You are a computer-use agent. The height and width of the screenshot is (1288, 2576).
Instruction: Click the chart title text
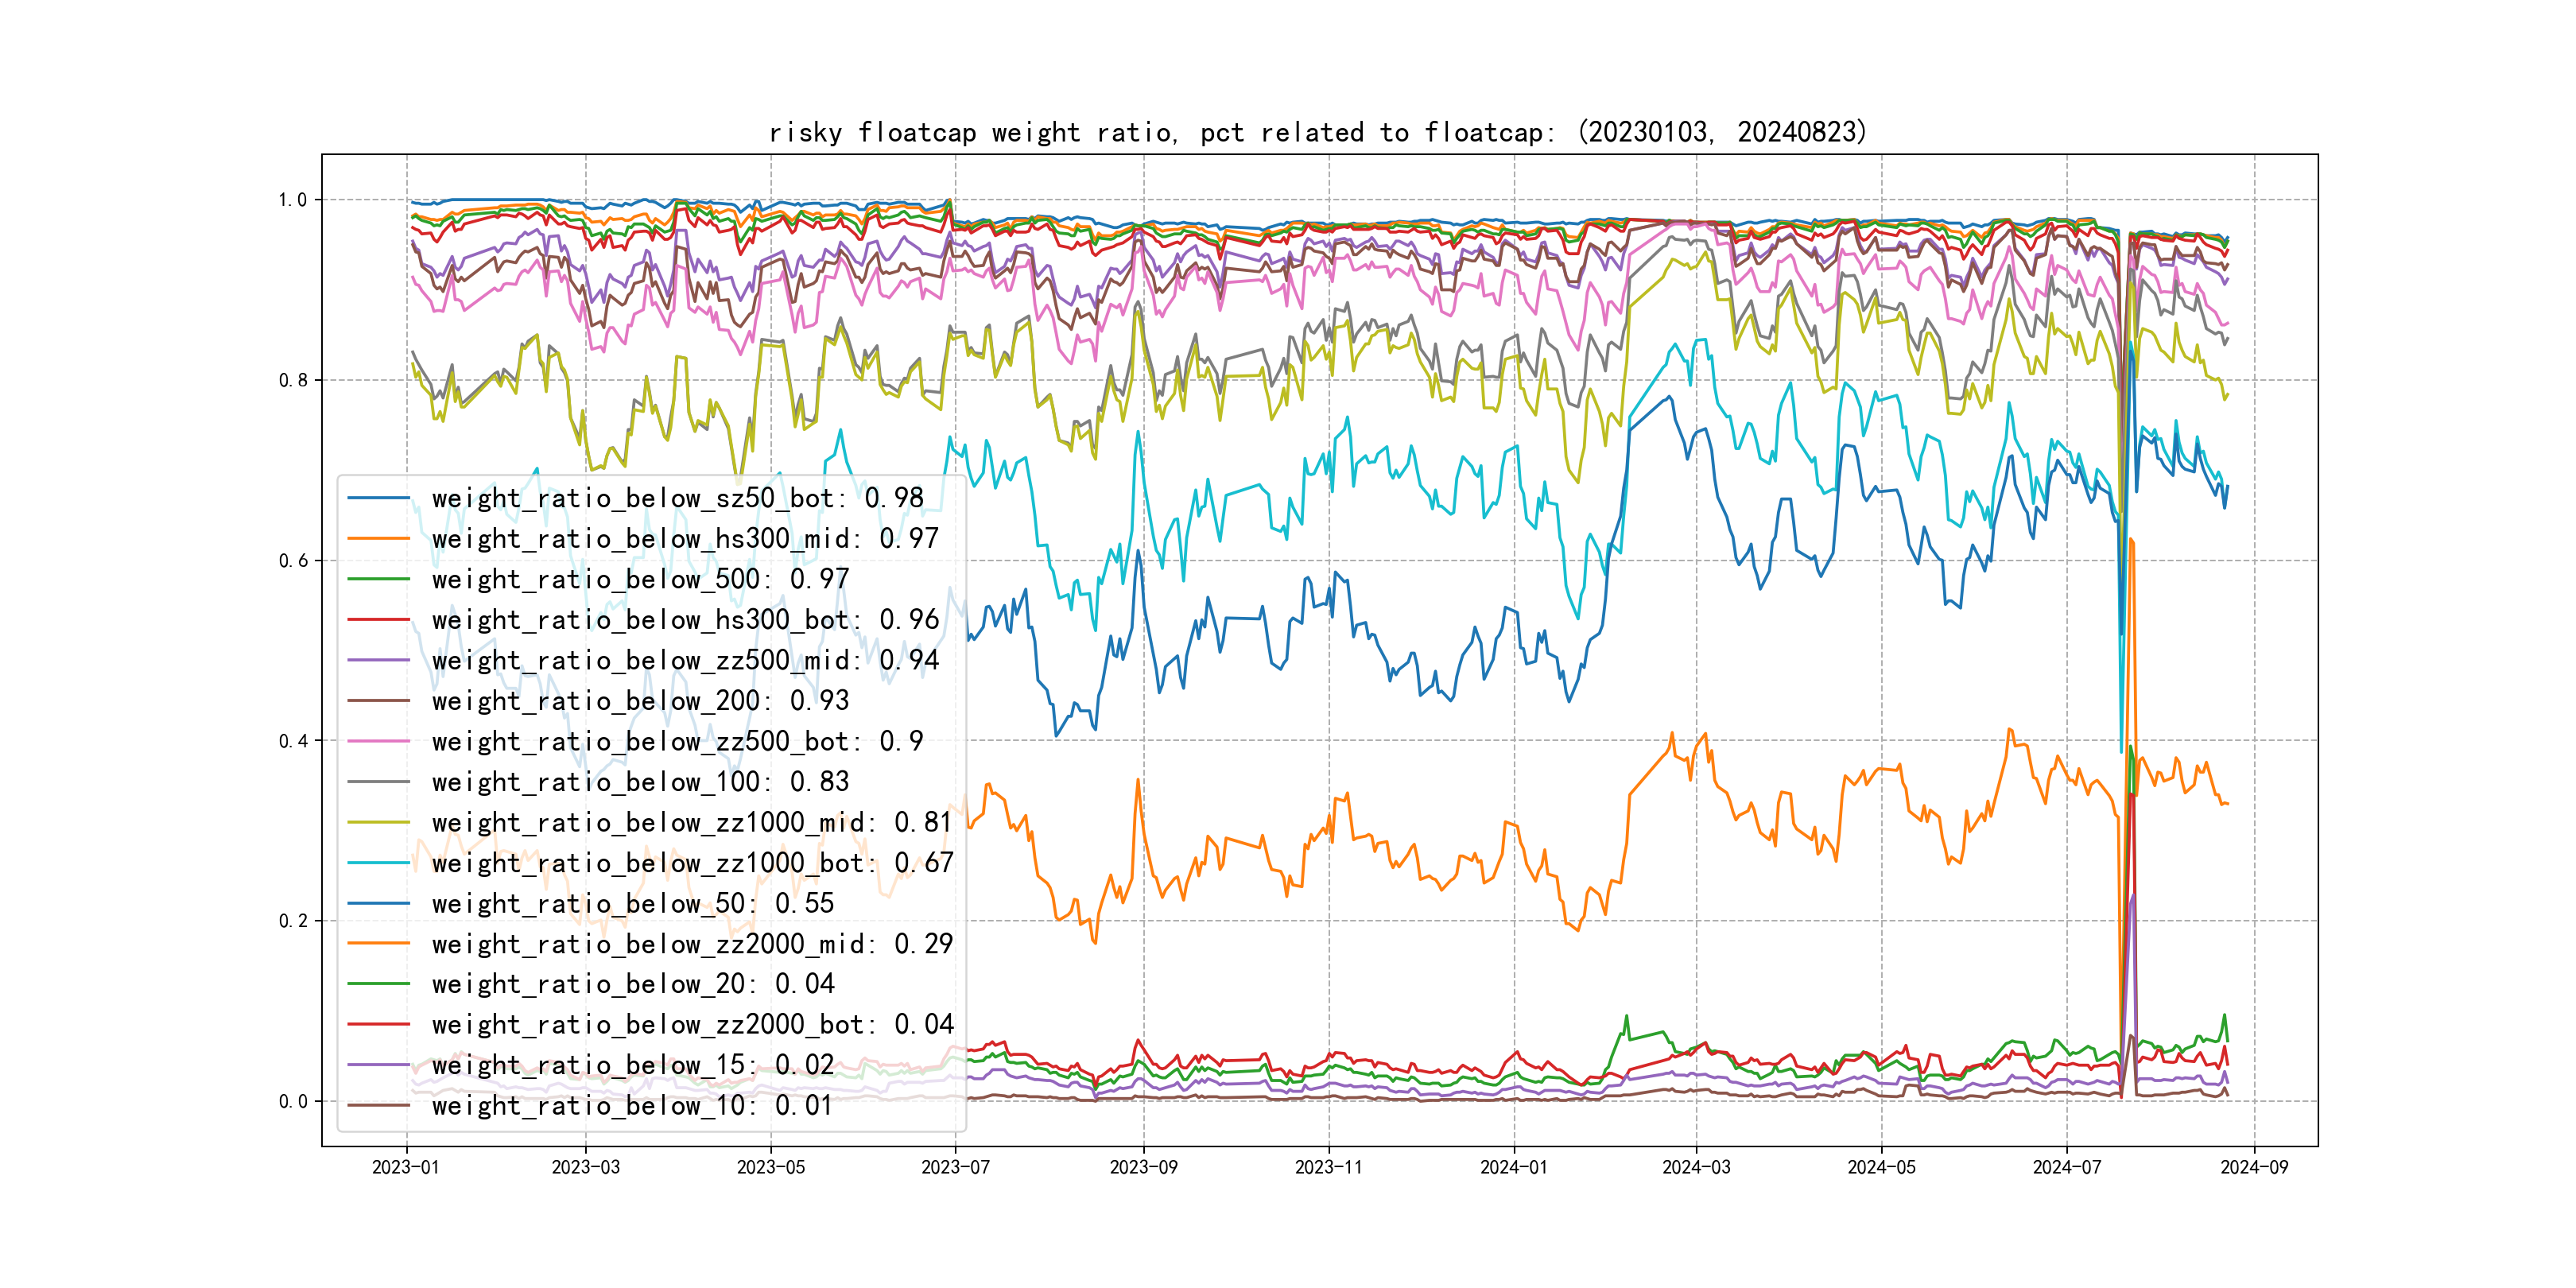coord(1317,132)
